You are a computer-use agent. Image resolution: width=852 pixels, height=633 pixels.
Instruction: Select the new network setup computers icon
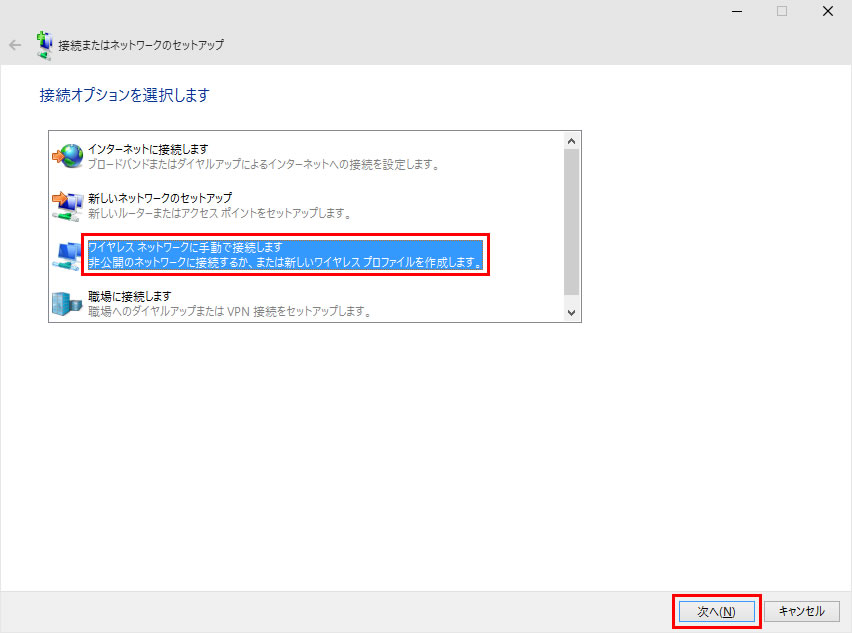[x=67, y=205]
